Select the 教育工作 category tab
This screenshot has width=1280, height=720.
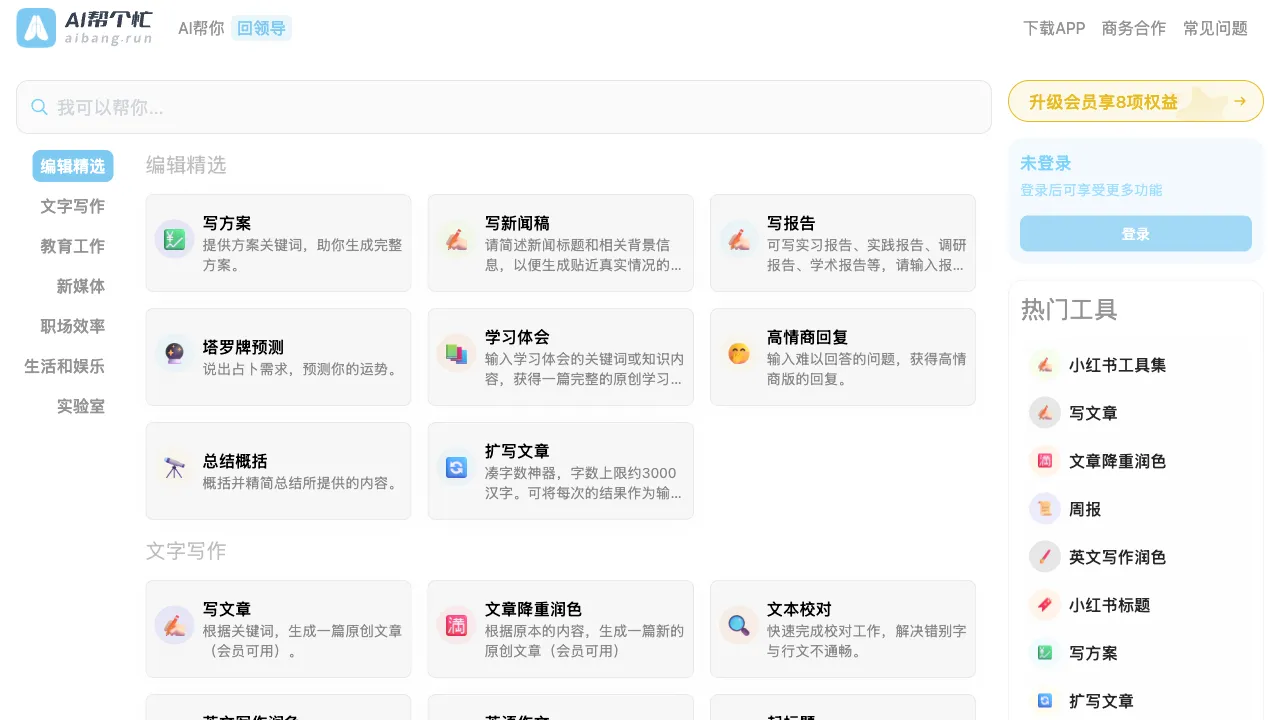[x=73, y=246]
